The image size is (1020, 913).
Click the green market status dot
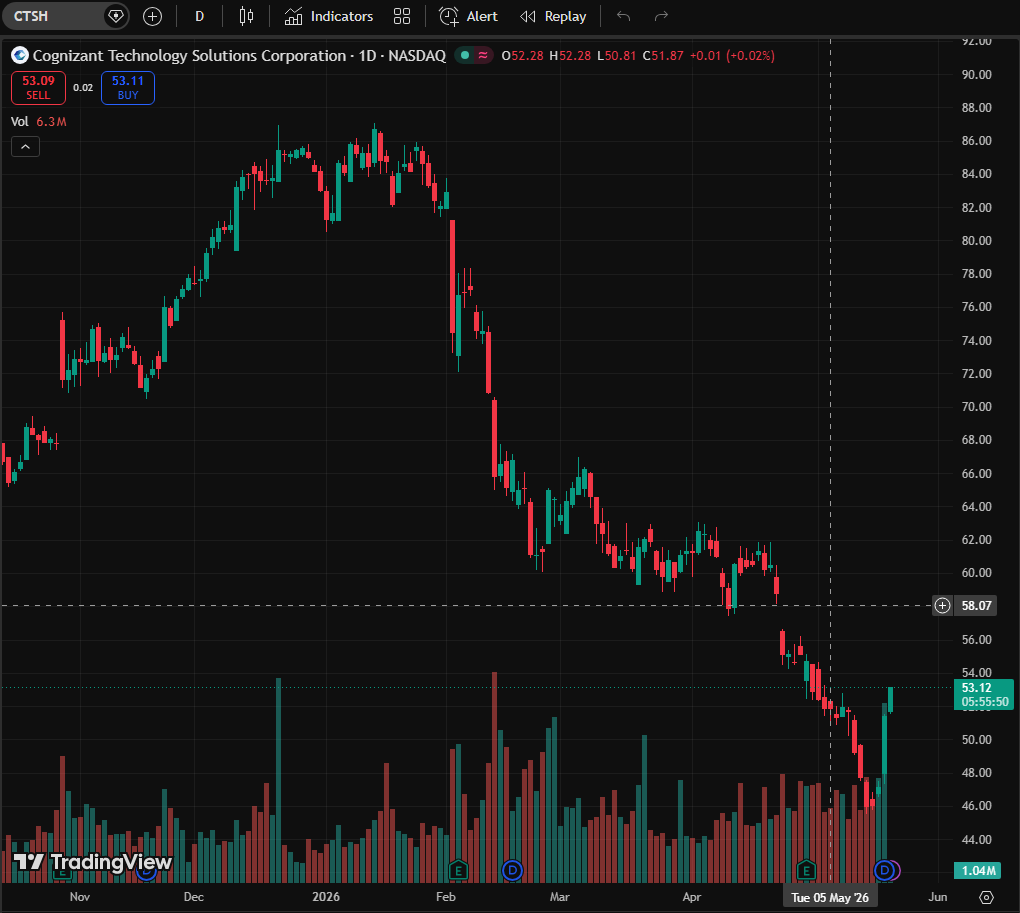464,55
